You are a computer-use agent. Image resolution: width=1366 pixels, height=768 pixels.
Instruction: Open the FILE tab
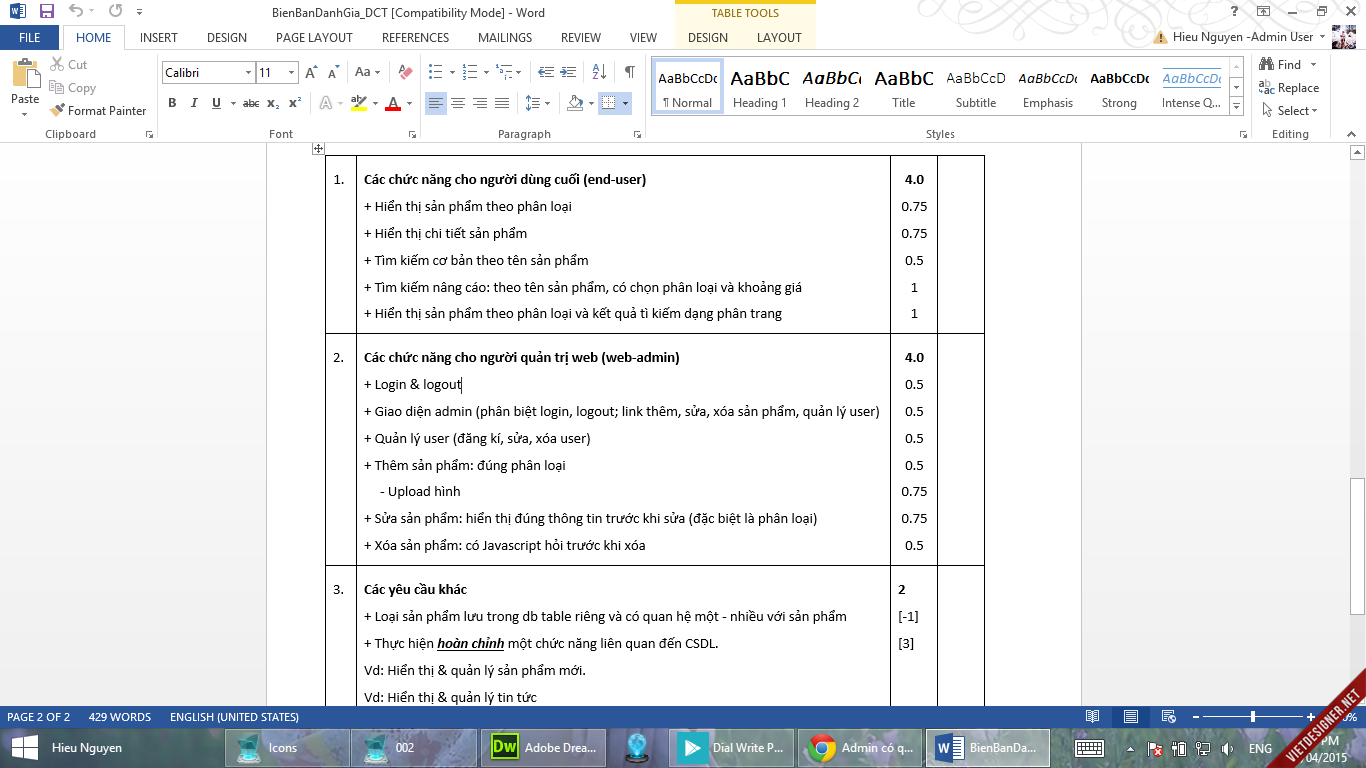point(30,38)
